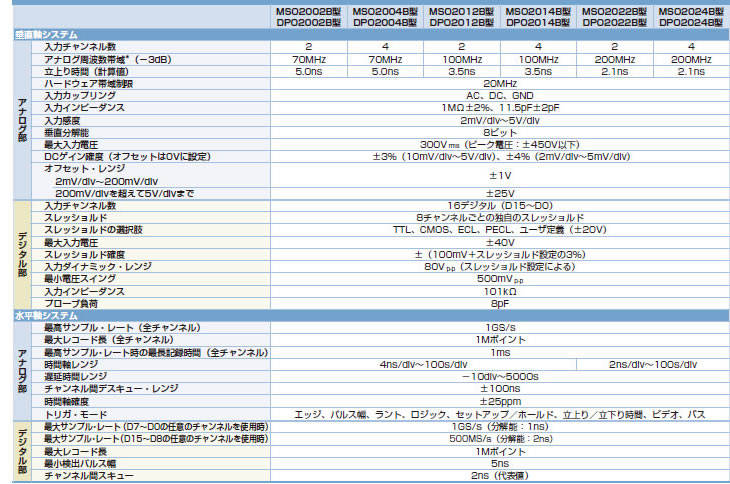Click the 20MHz bandwidth limit value
Screen dimensions: 730x484
point(500,84)
